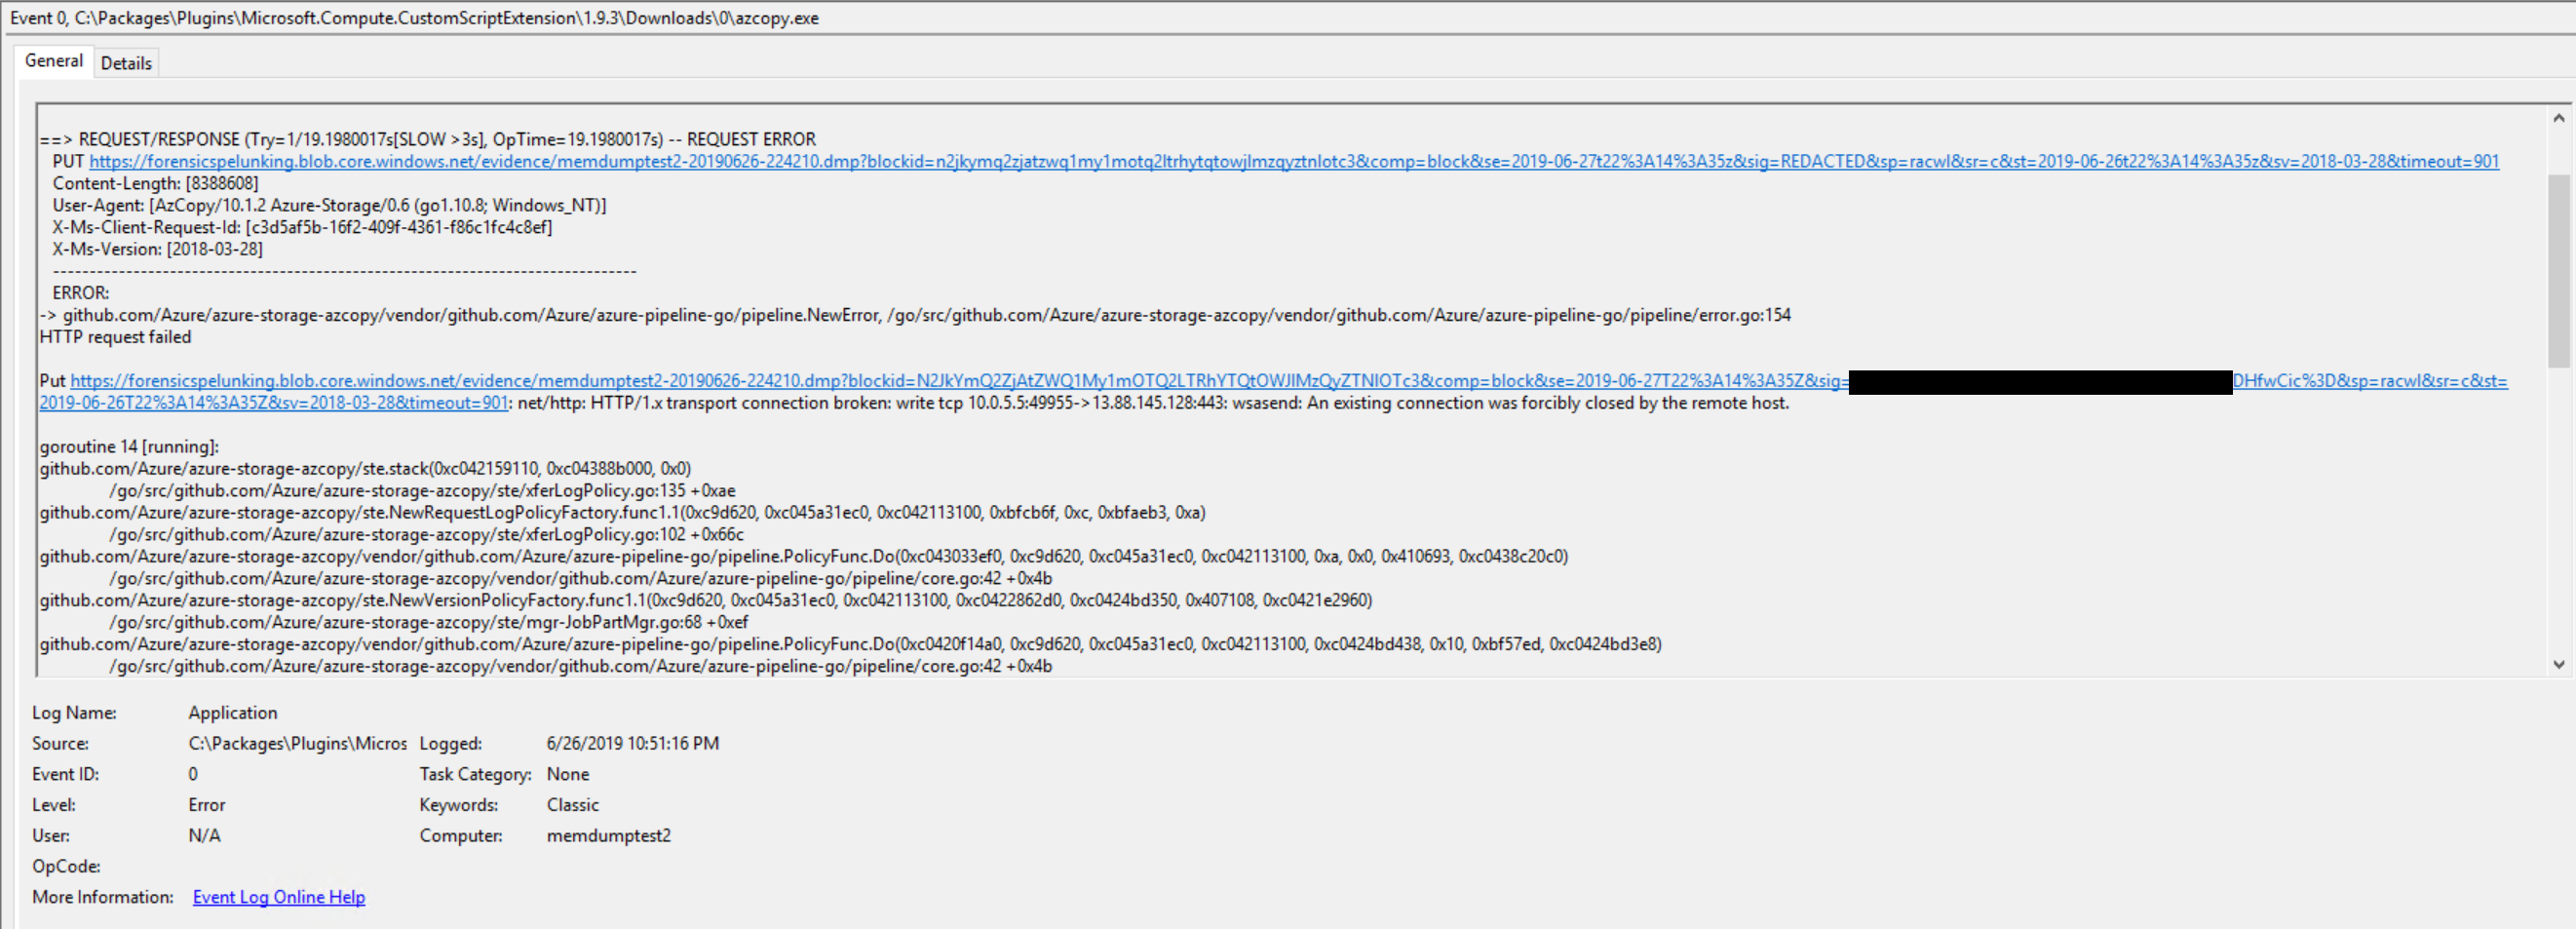Click the Event 0 azcopy.exe title text

(x=414, y=18)
